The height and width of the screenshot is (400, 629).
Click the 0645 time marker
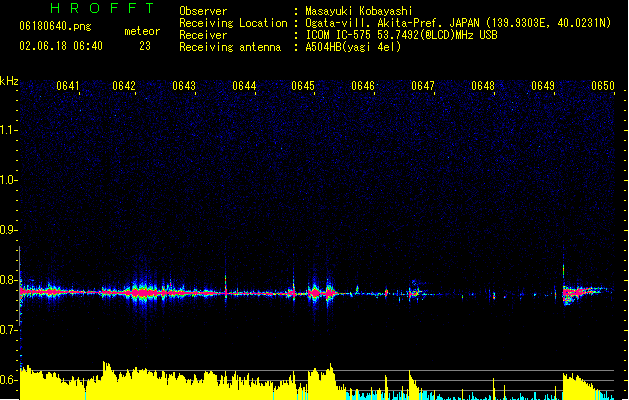pyautogui.click(x=303, y=86)
